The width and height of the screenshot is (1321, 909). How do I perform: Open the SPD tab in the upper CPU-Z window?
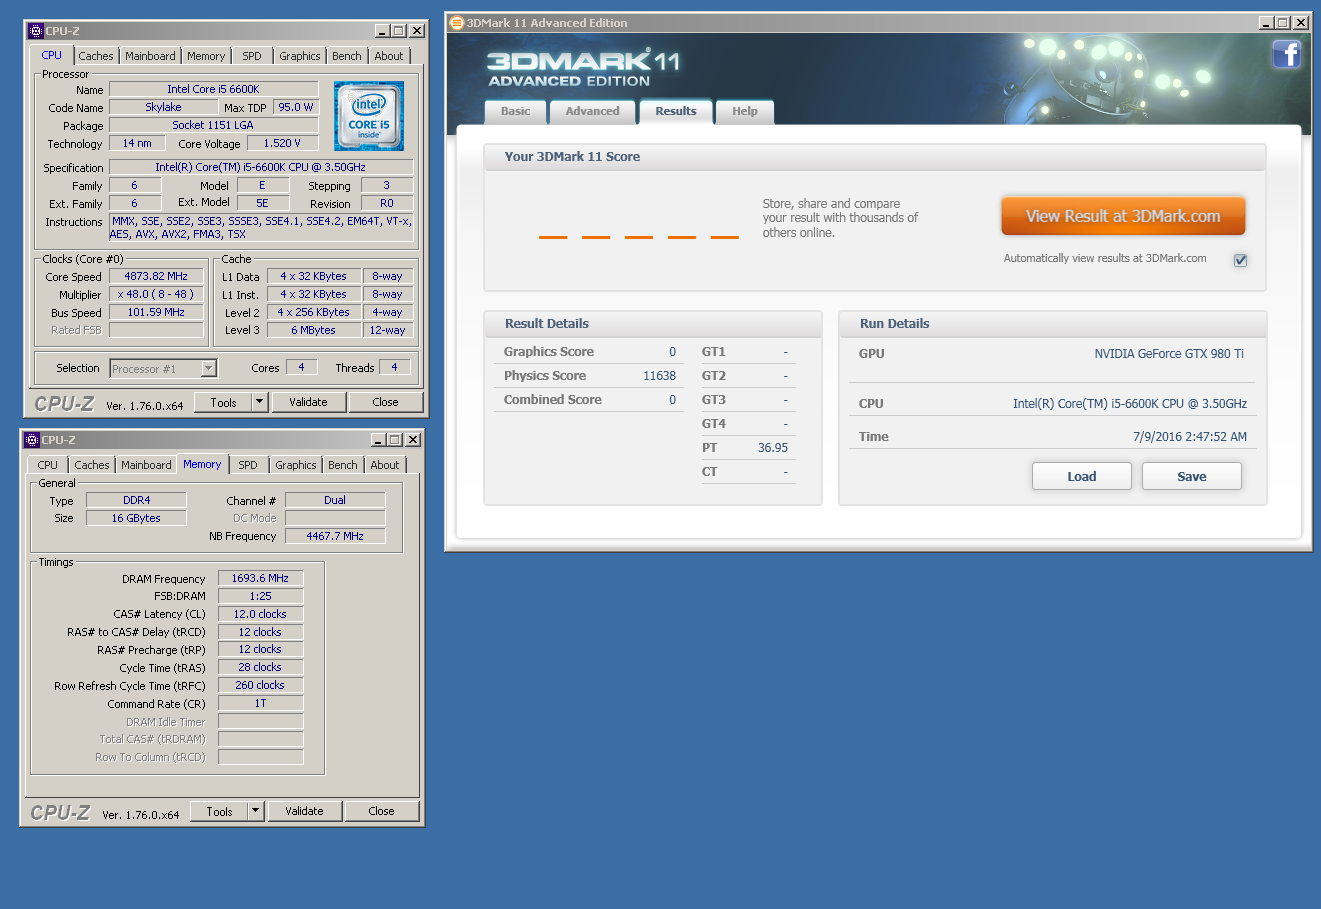pyautogui.click(x=252, y=56)
